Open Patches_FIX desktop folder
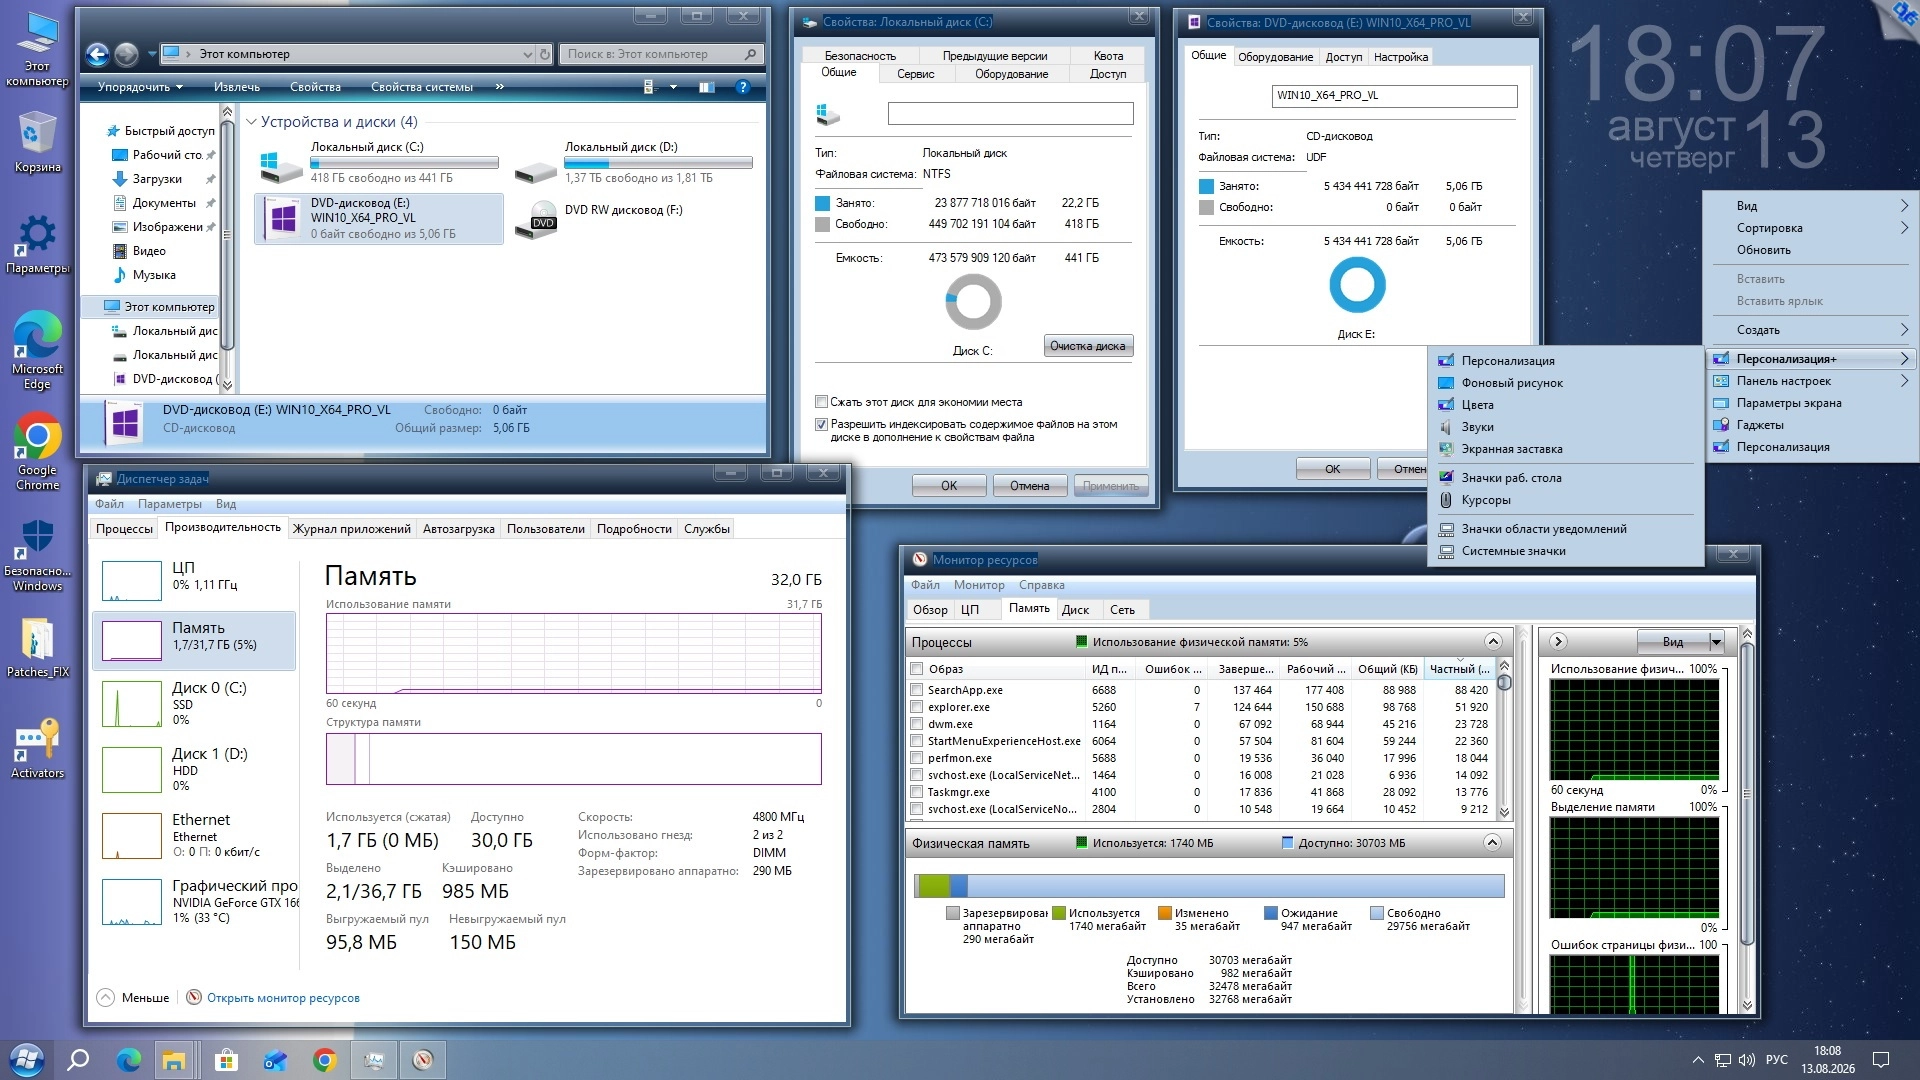This screenshot has height=1080, width=1920. [37, 647]
